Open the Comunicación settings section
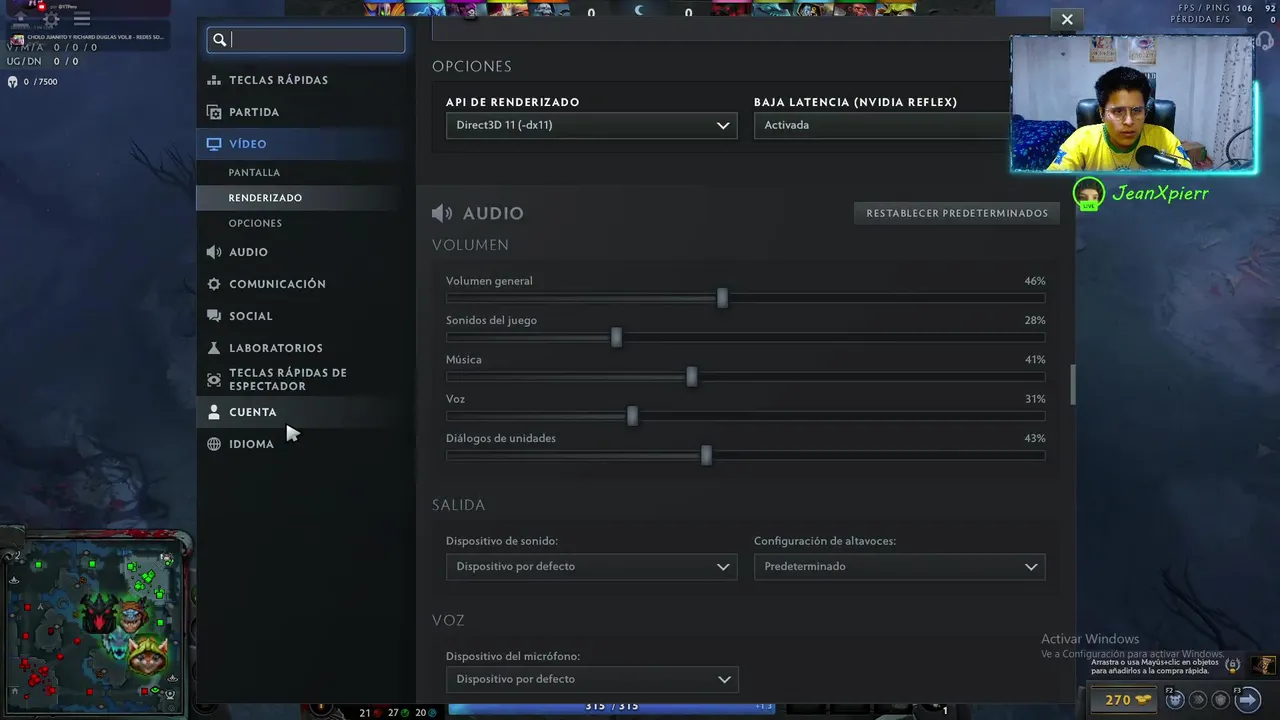Image resolution: width=1280 pixels, height=720 pixels. [305, 284]
